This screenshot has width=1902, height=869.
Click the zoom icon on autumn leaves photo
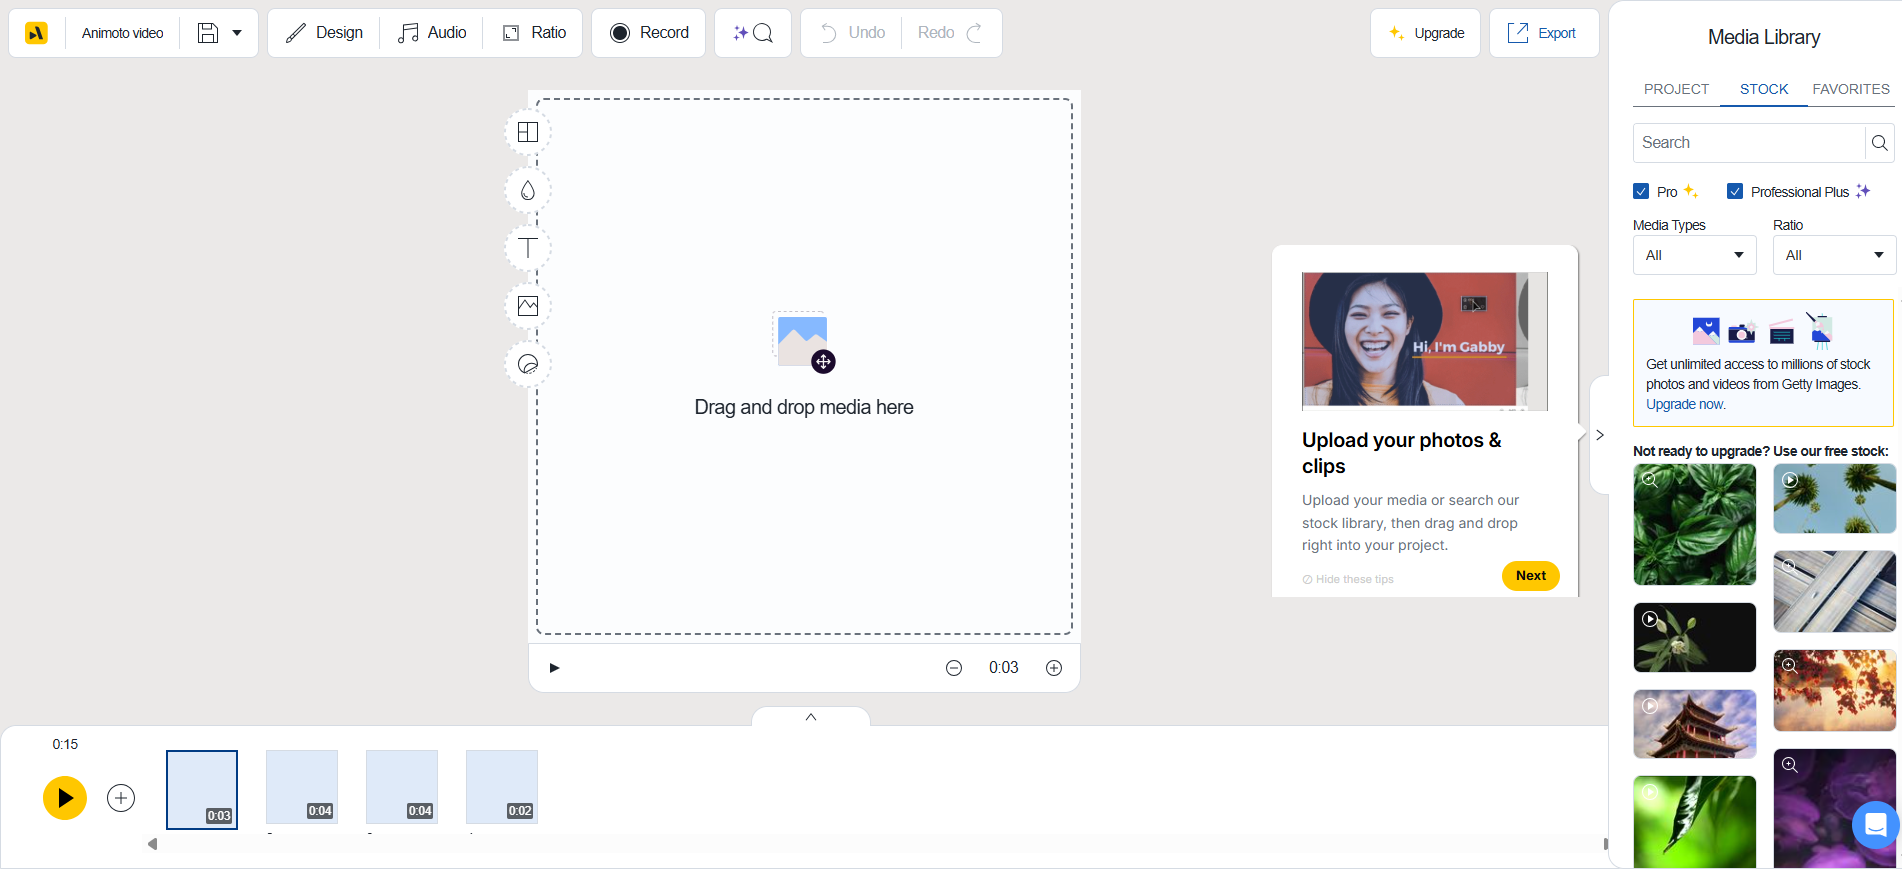click(x=1790, y=665)
